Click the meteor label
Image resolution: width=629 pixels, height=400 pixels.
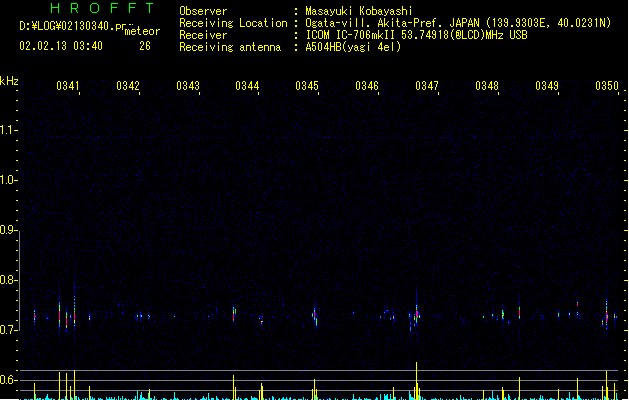142,31
